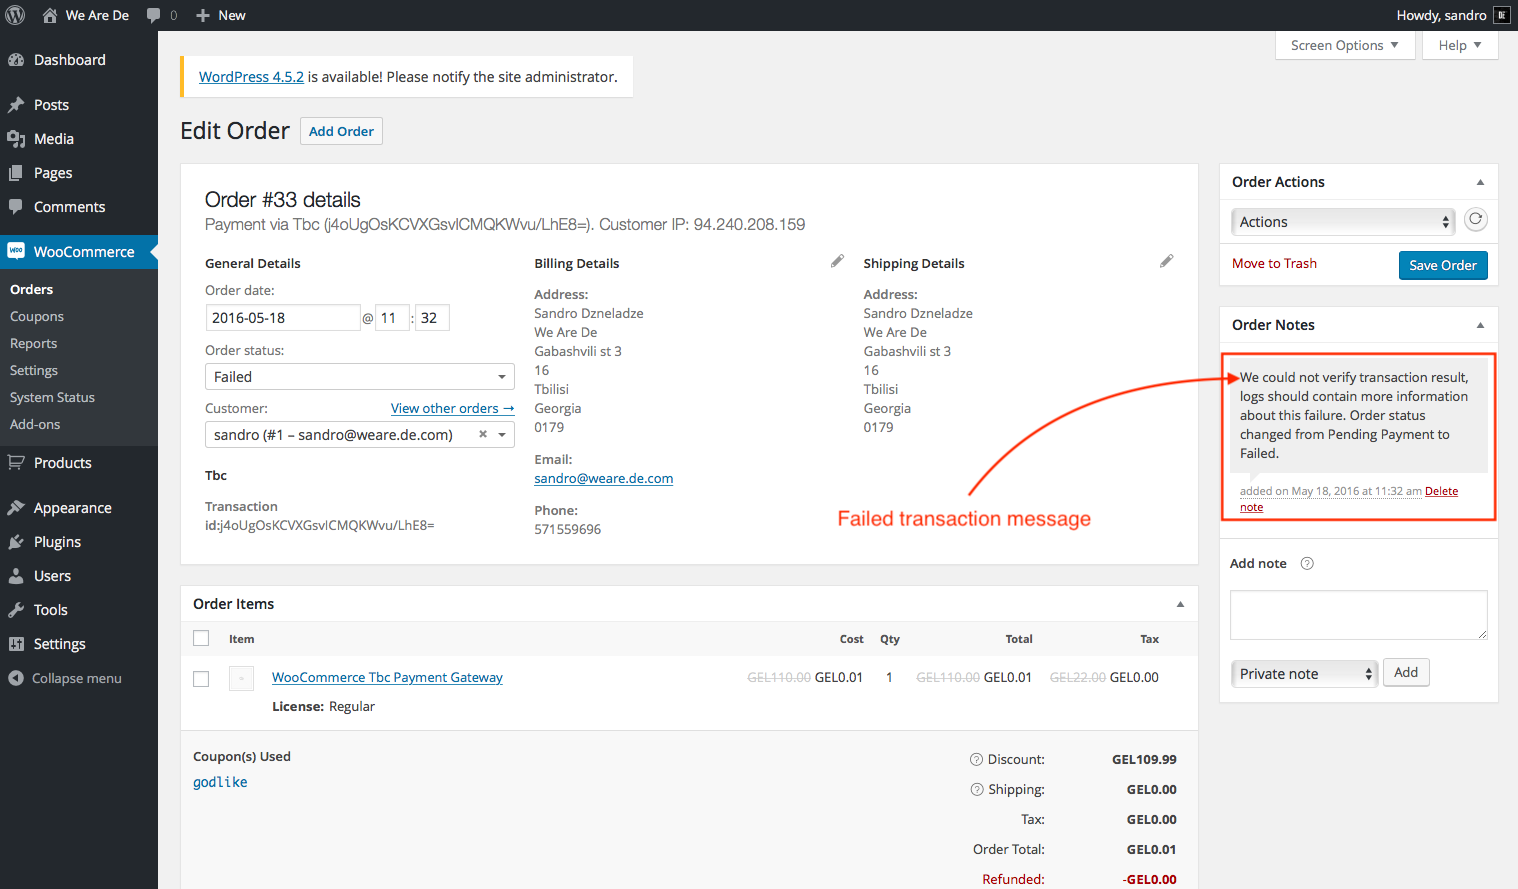This screenshot has width=1518, height=889.
Task: Open Comments in sidebar
Action: pos(69,207)
